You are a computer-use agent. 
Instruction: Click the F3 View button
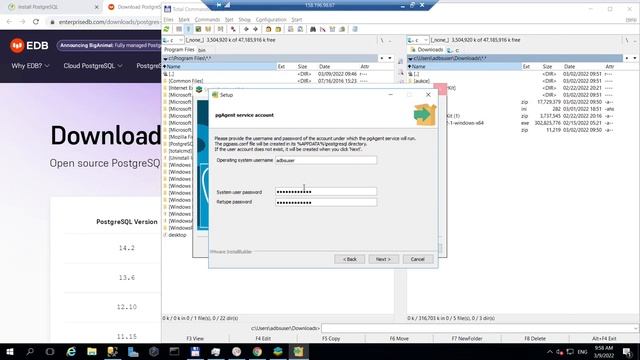[x=195, y=338]
